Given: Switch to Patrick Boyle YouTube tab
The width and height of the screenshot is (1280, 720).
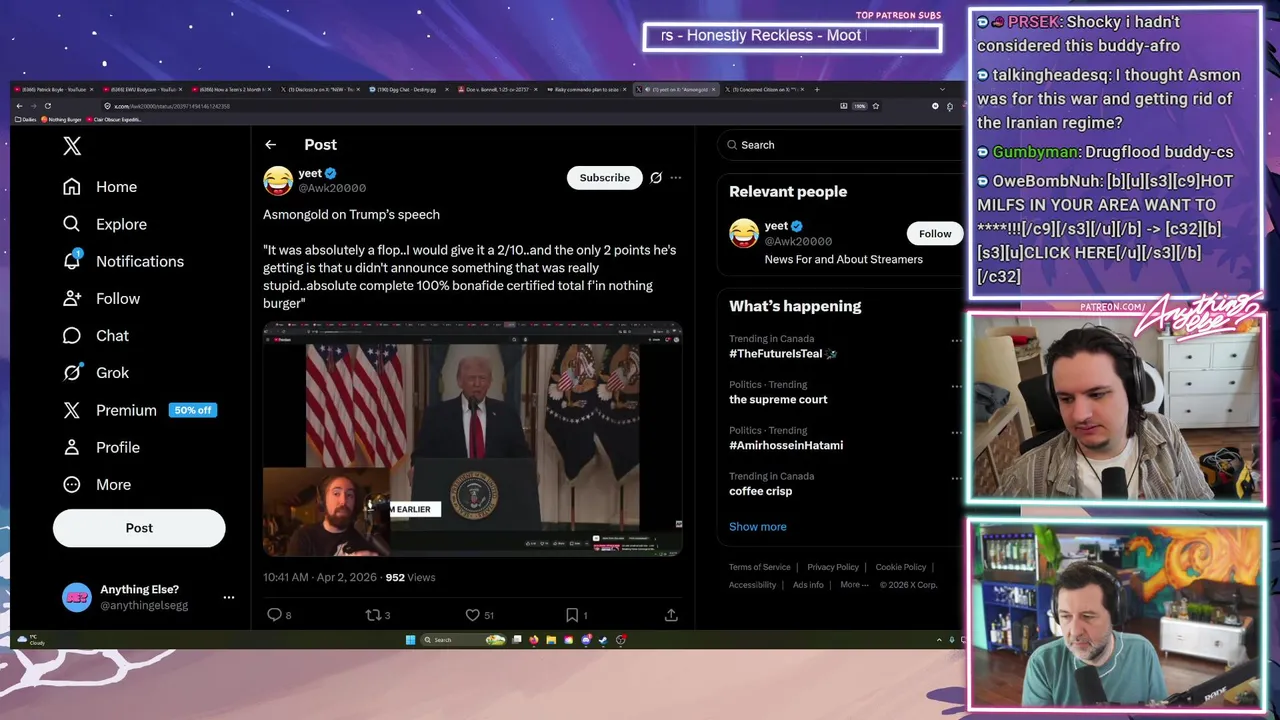Looking at the screenshot, I should (x=54, y=90).
